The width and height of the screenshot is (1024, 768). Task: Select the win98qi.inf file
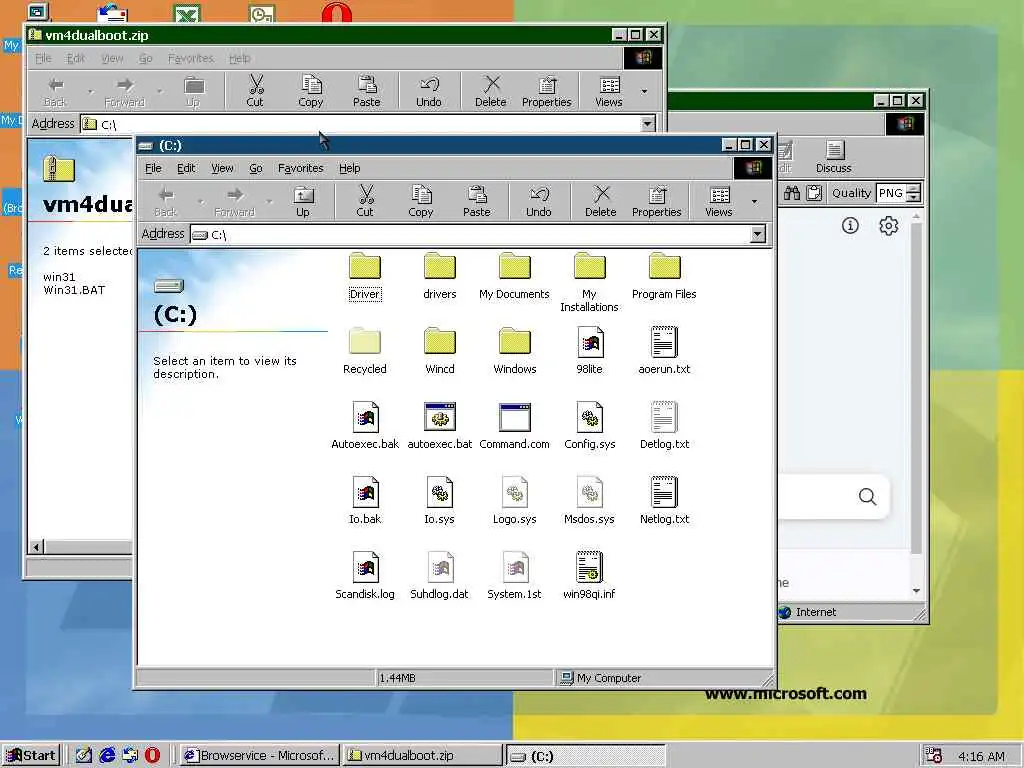[590, 576]
